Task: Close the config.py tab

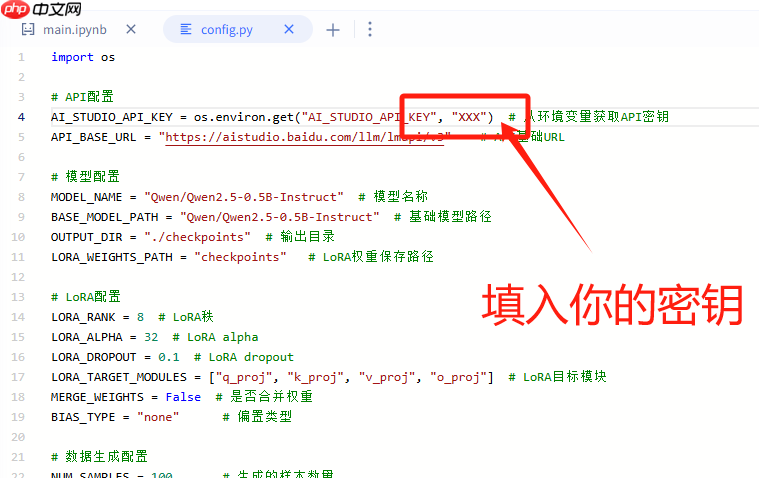Action: click(x=289, y=30)
